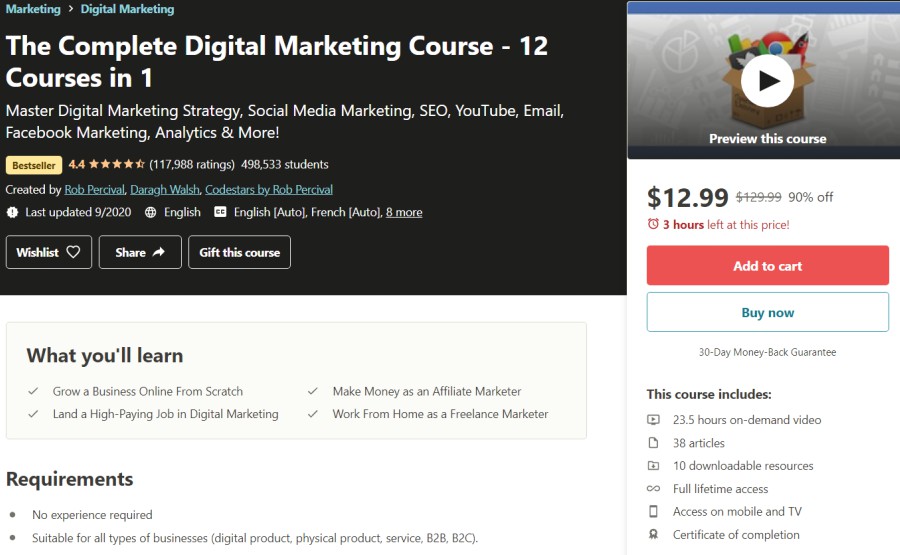900x555 pixels.
Task: Click Grow a Business Online From Scratch
Action: [x=148, y=391]
